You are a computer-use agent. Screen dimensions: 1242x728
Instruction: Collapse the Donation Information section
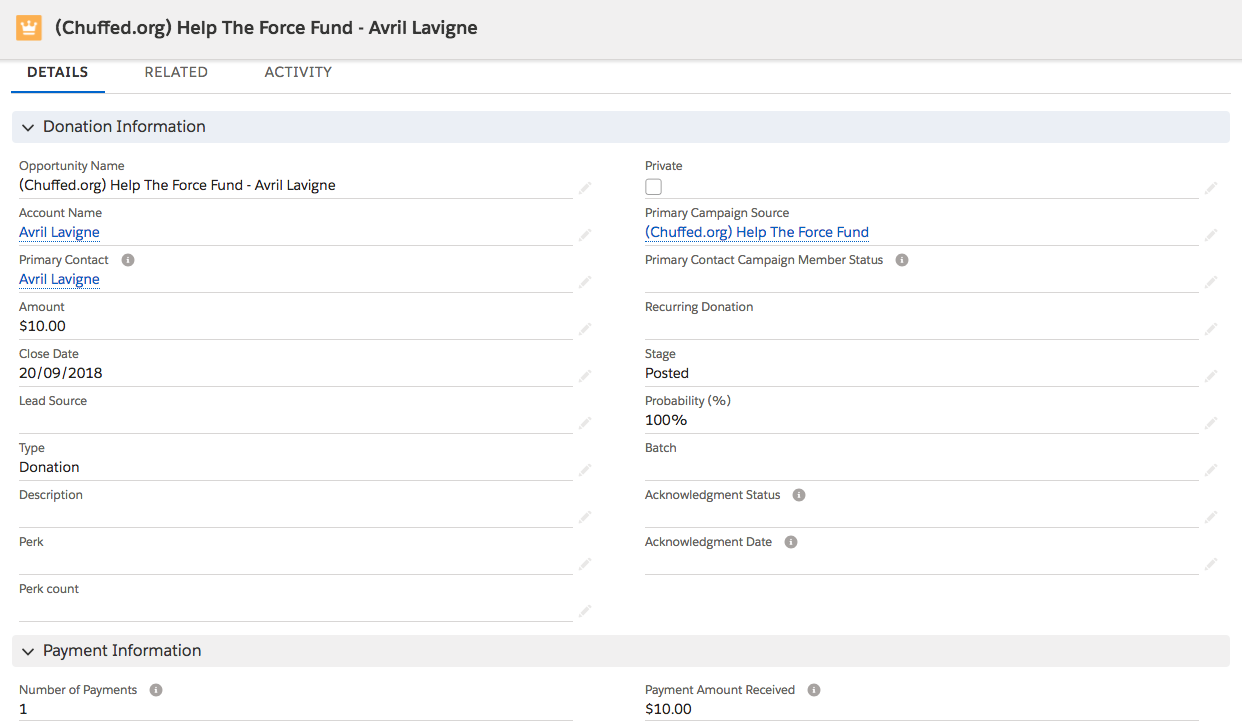pos(28,127)
